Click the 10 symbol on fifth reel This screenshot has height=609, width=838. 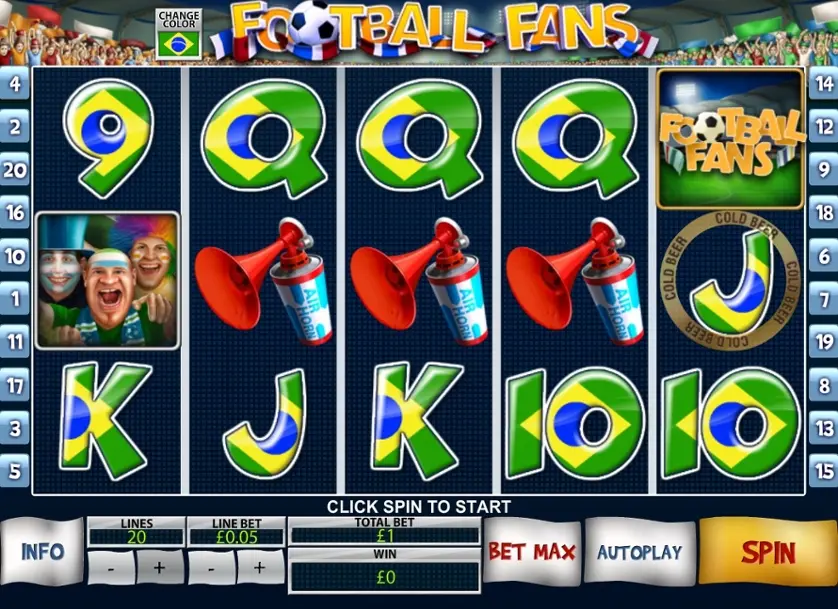(730, 423)
